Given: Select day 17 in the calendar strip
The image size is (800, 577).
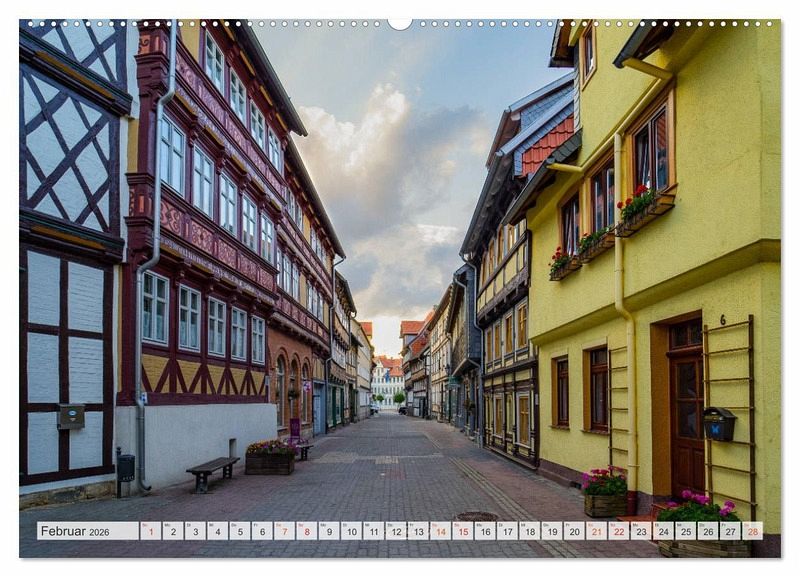Looking at the screenshot, I should (508, 531).
